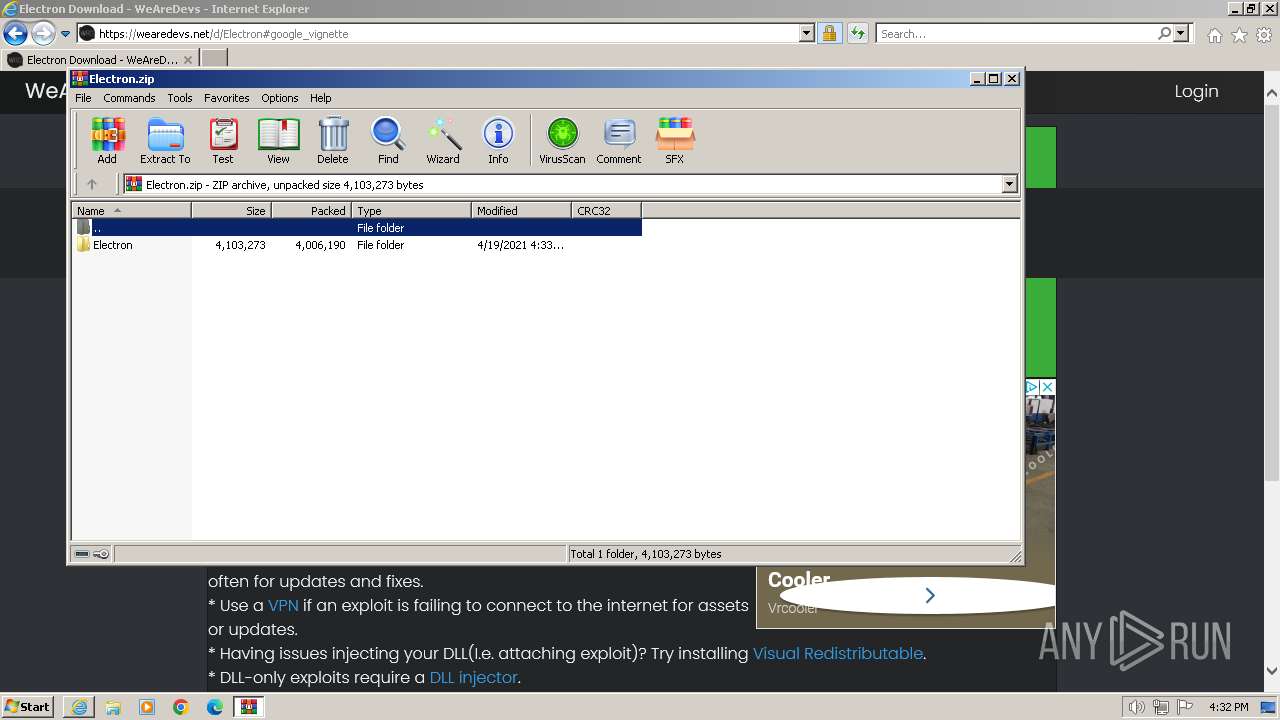Sort by the Size column header
Screen dimensions: 1280x720
tap(231, 211)
